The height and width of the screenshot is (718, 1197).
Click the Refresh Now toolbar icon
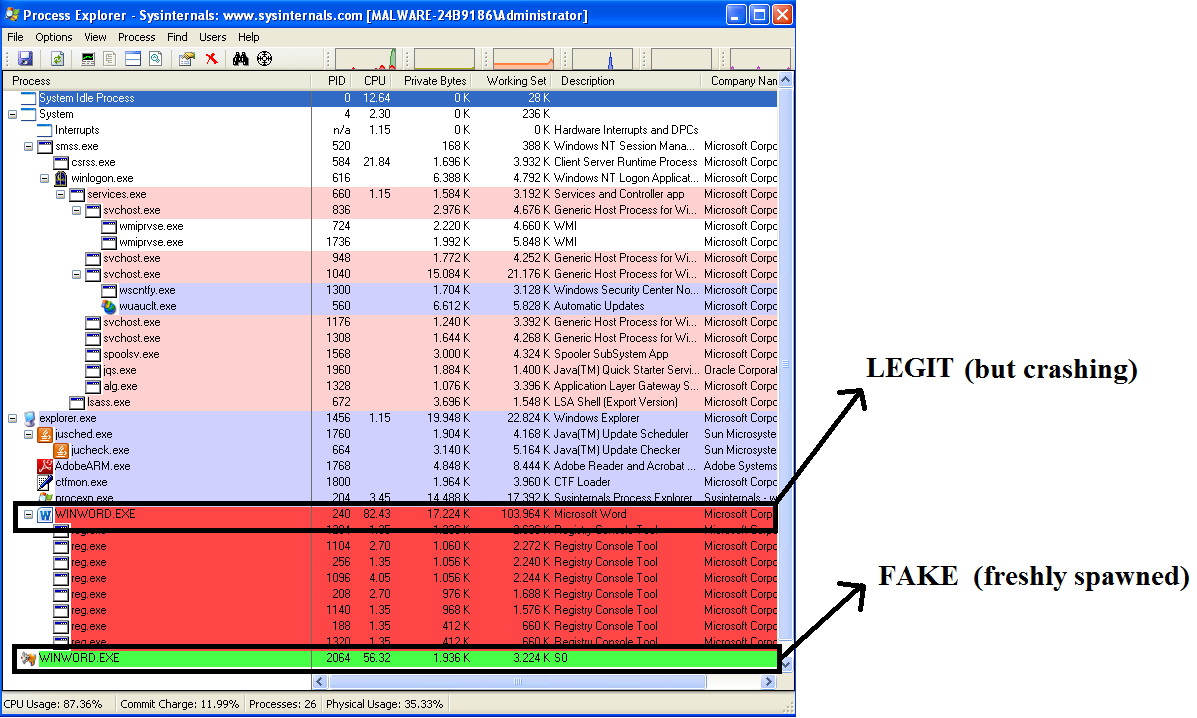[57, 59]
